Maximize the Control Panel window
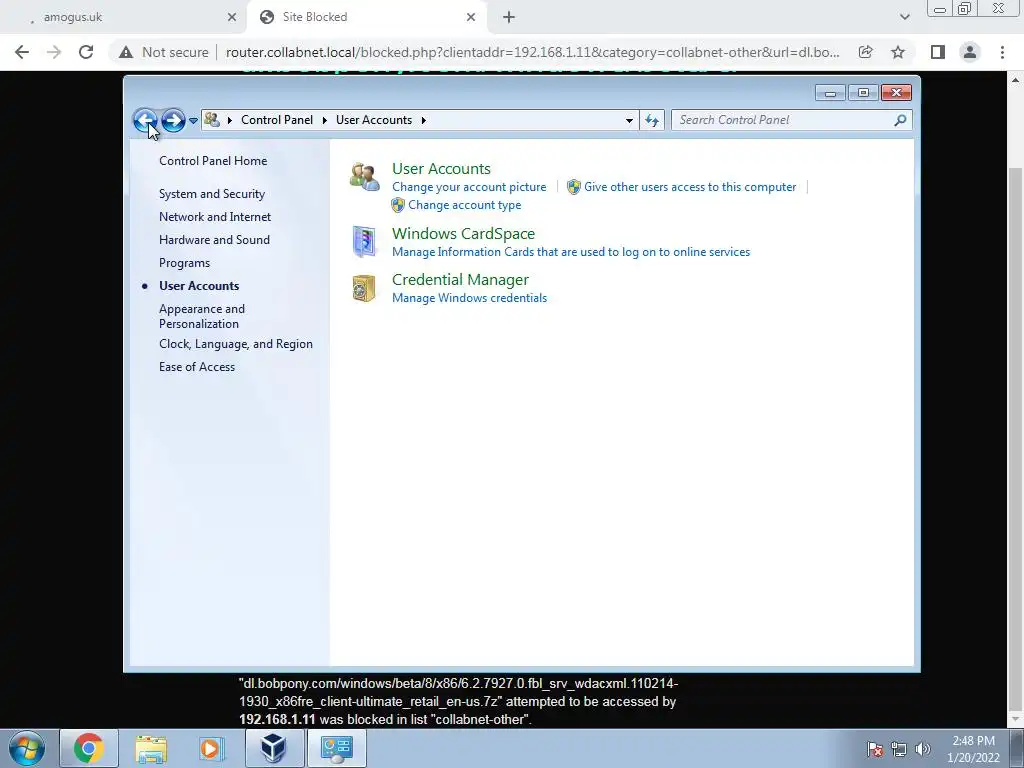The width and height of the screenshot is (1024, 768). pyautogui.click(x=863, y=93)
